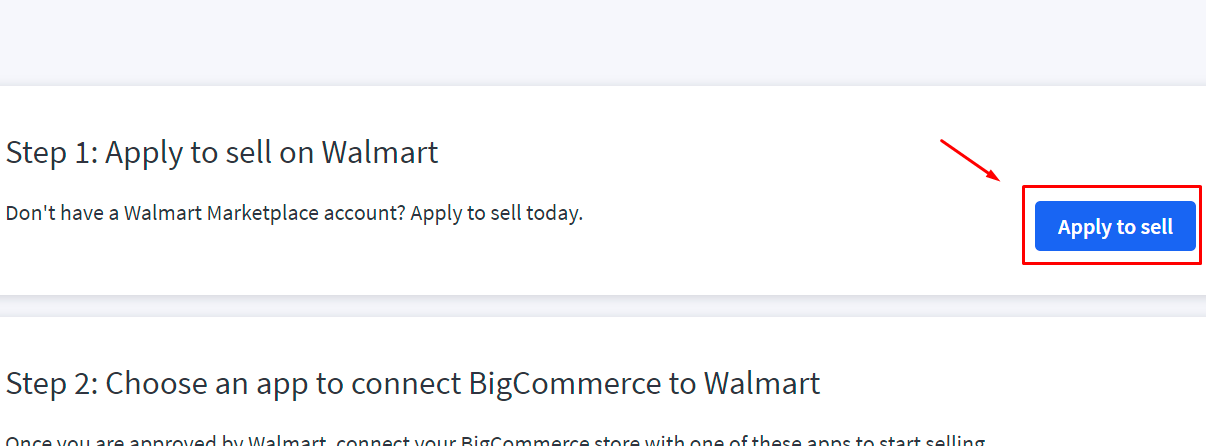Click the red arrow pointing at the button

point(972,162)
